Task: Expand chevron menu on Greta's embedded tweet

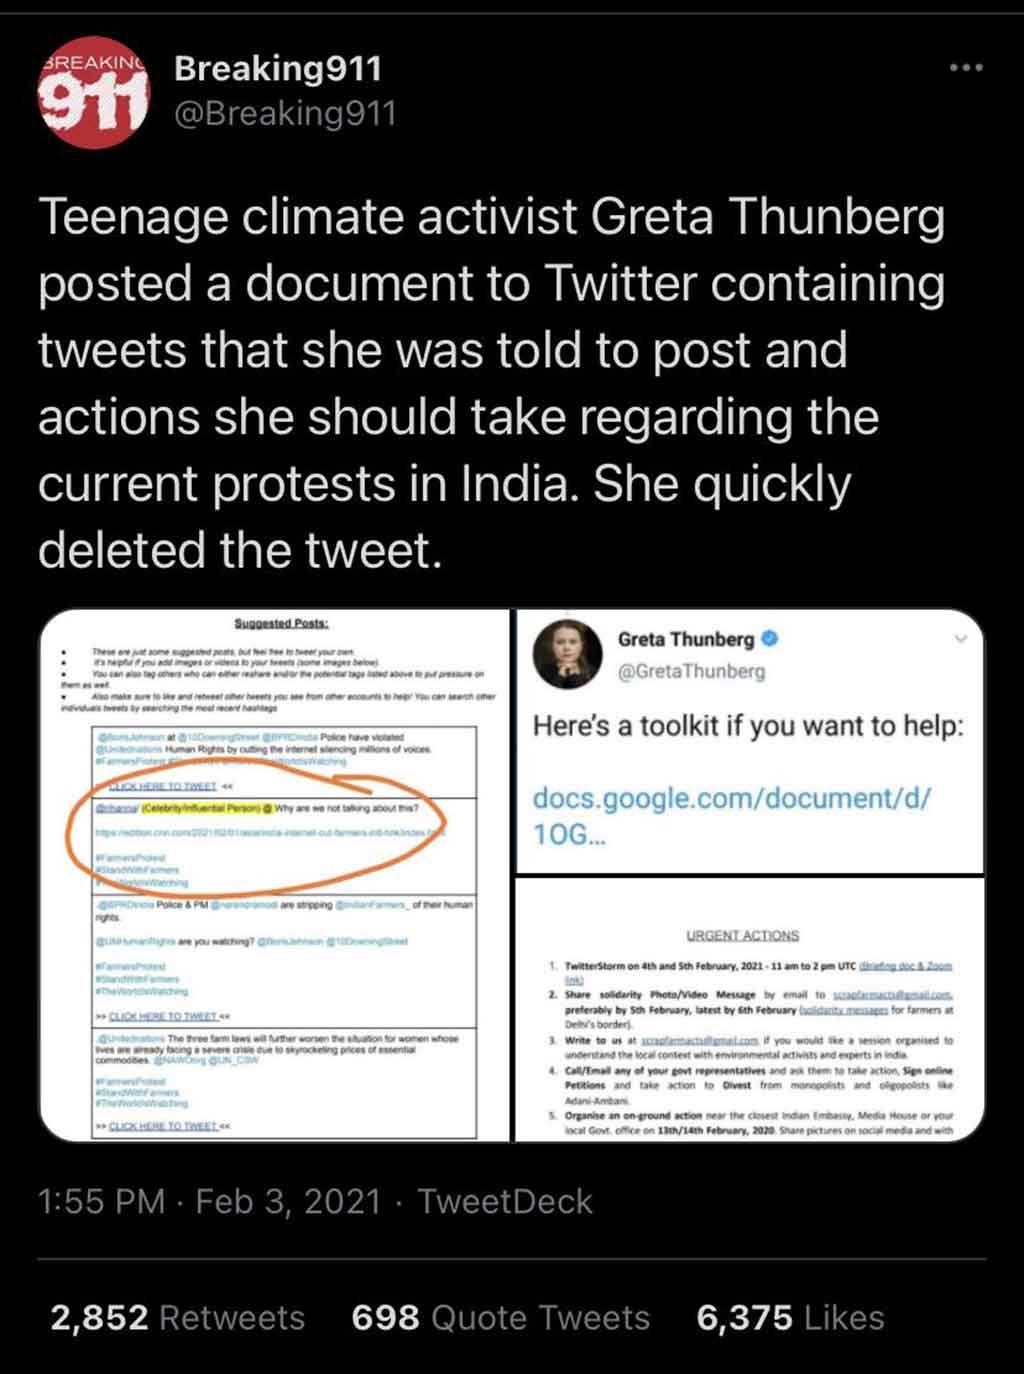Action: (x=962, y=639)
